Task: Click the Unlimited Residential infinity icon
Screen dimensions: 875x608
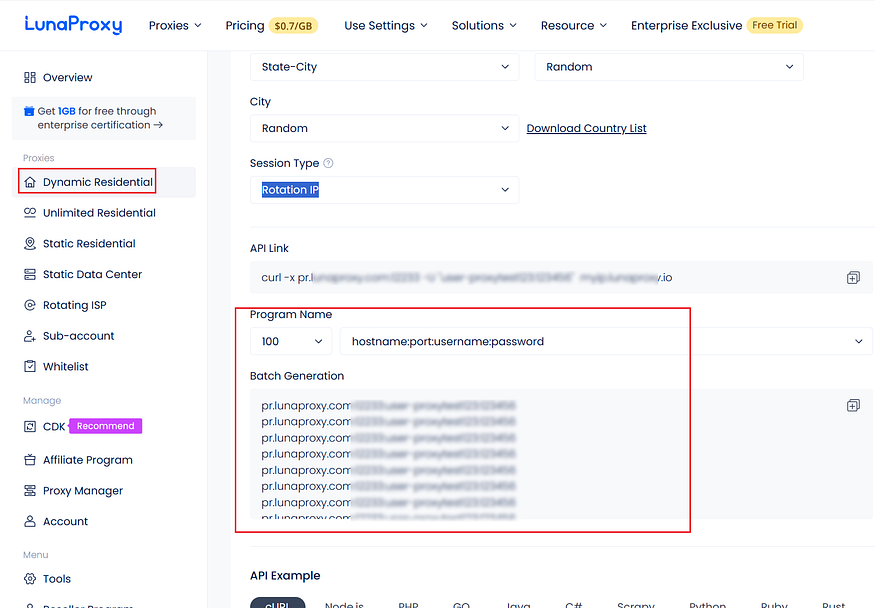Action: pyautogui.click(x=30, y=213)
